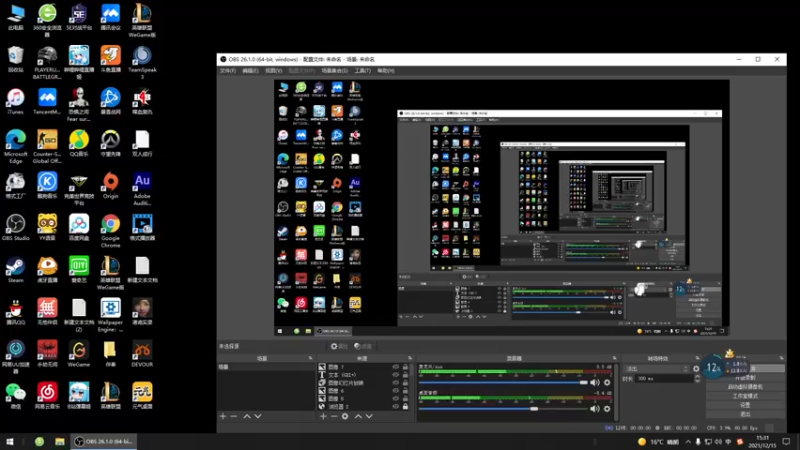Open the scene transition type dropdown (淡出)
The image size is (800, 450).
[x=657, y=368]
